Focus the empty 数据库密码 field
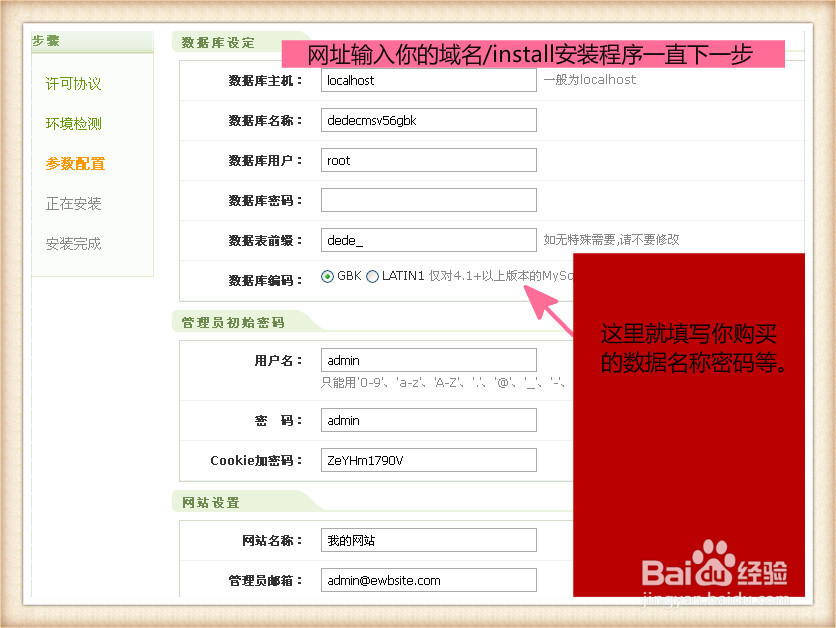The width and height of the screenshot is (836, 628). [x=429, y=200]
